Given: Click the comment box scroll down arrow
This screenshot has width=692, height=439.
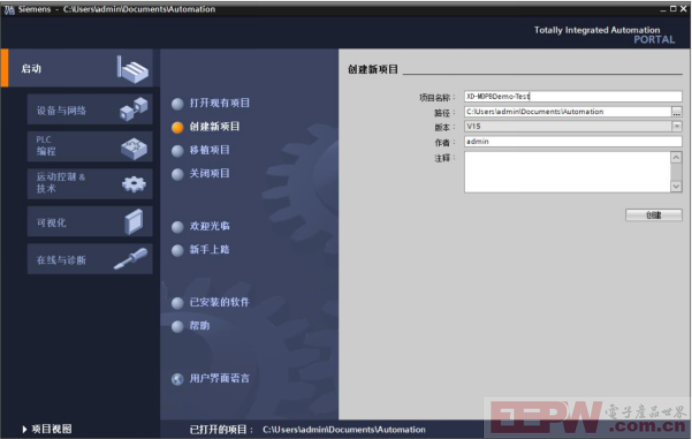Looking at the screenshot, I should [x=676, y=187].
